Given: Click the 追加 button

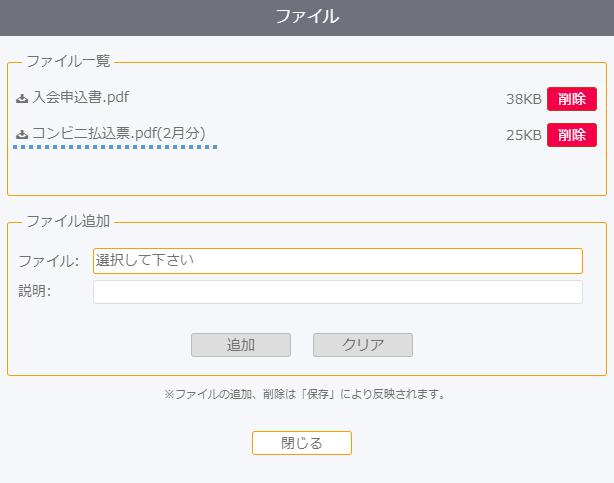Looking at the screenshot, I should [241, 345].
